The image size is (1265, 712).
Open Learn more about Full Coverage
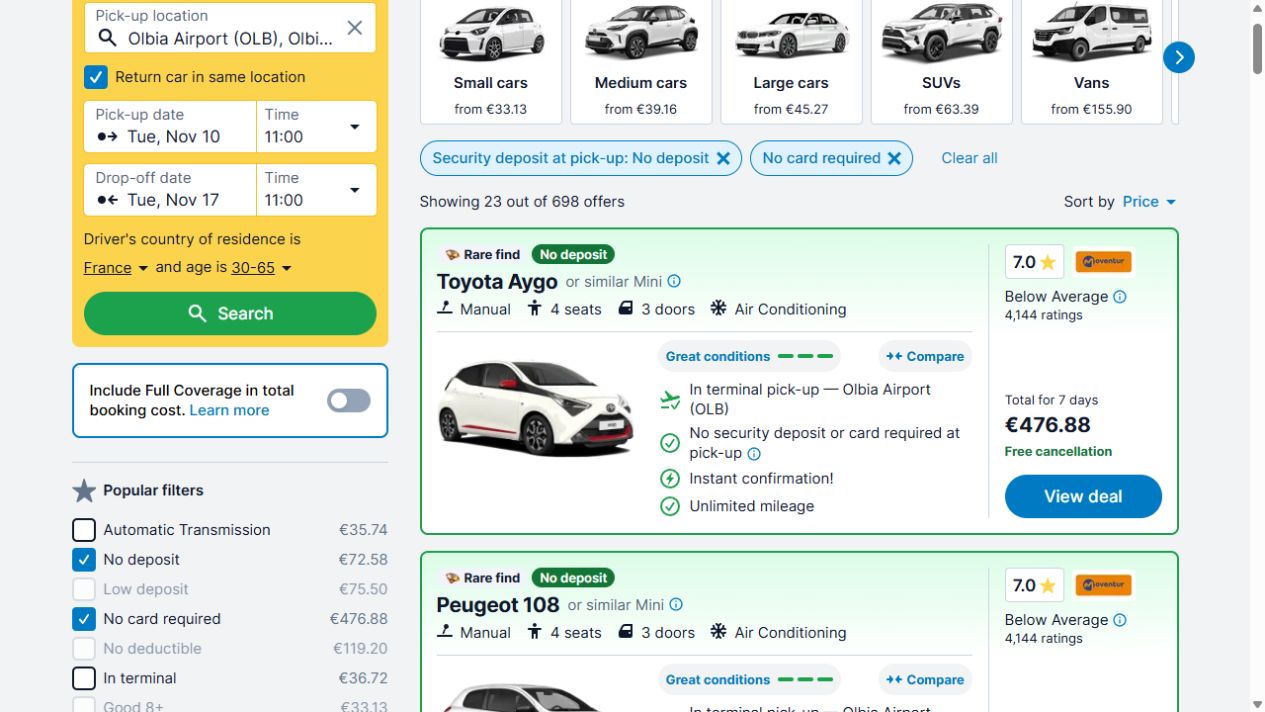click(x=229, y=410)
